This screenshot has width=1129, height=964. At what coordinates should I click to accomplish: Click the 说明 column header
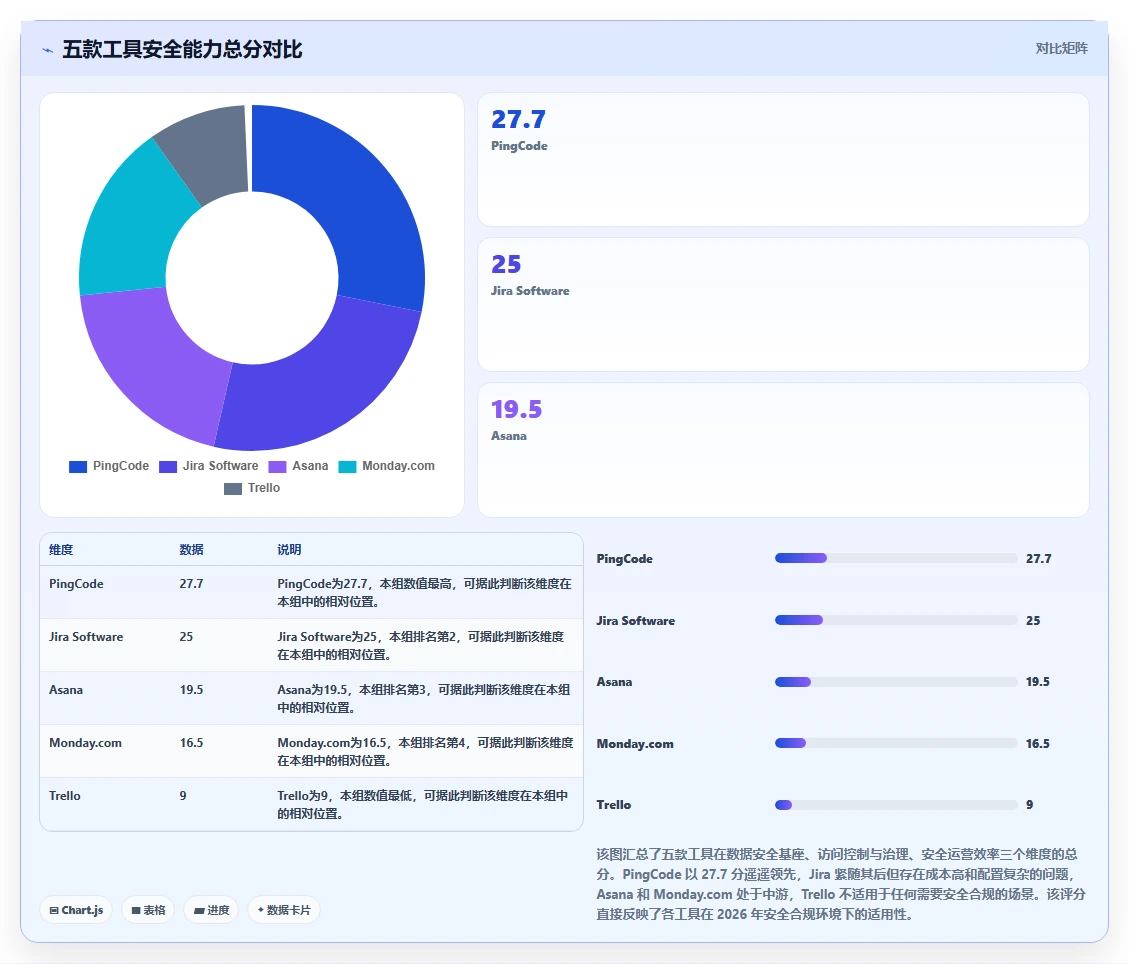pyautogui.click(x=289, y=549)
